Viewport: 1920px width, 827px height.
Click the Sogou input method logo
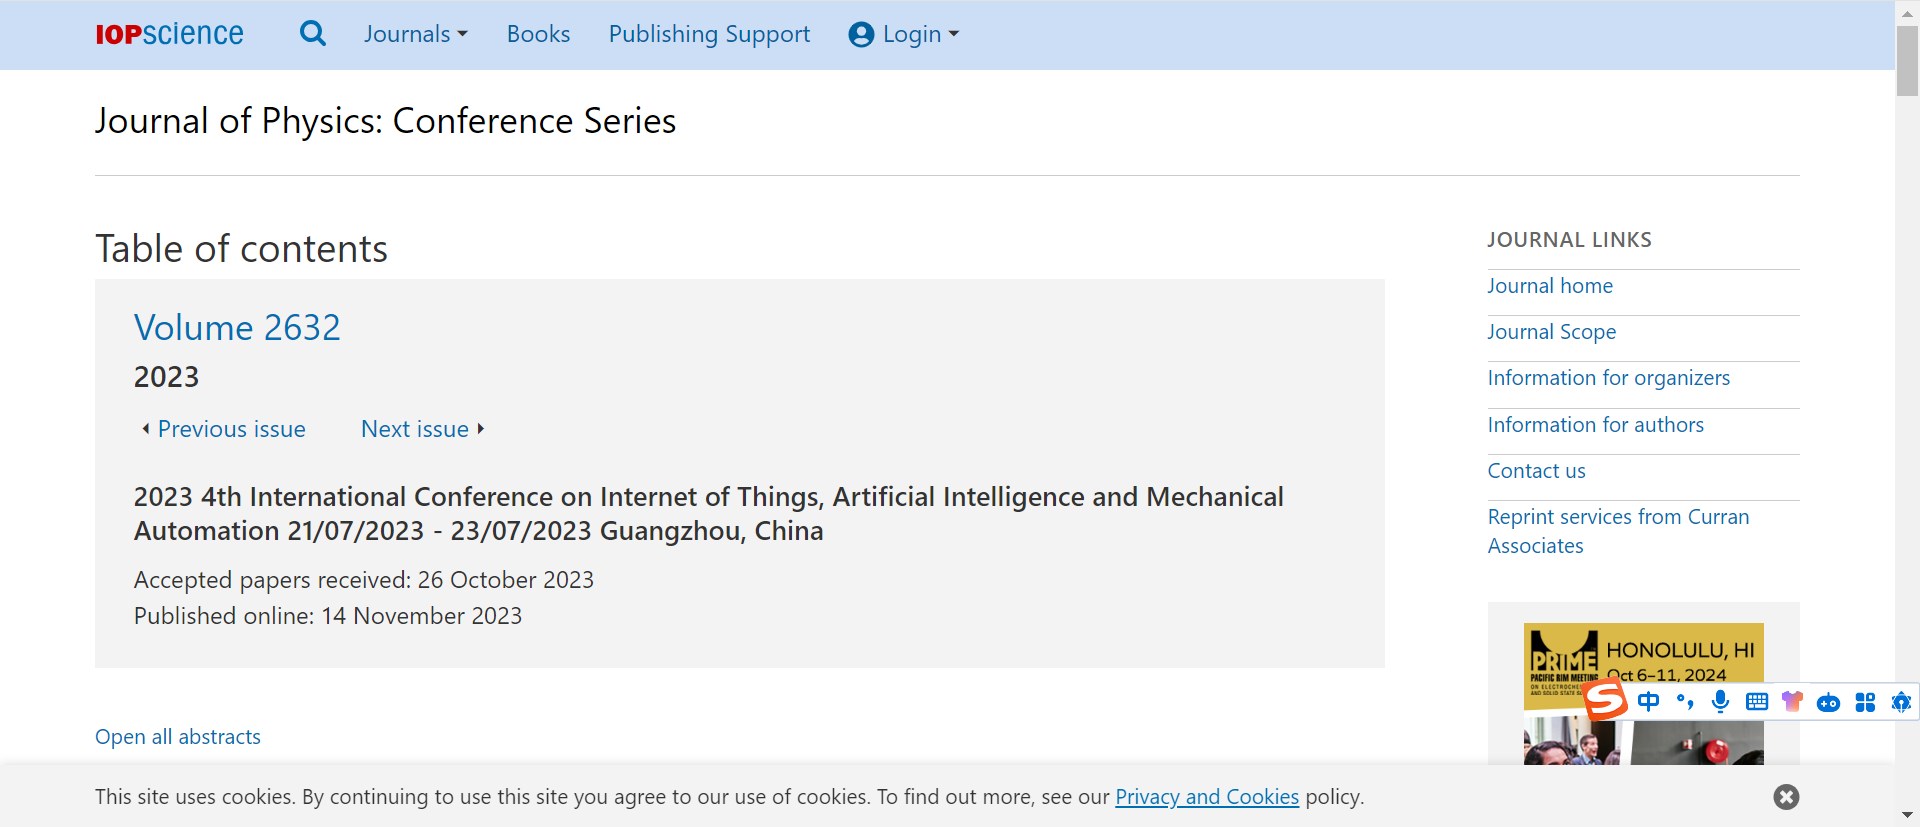[1605, 699]
